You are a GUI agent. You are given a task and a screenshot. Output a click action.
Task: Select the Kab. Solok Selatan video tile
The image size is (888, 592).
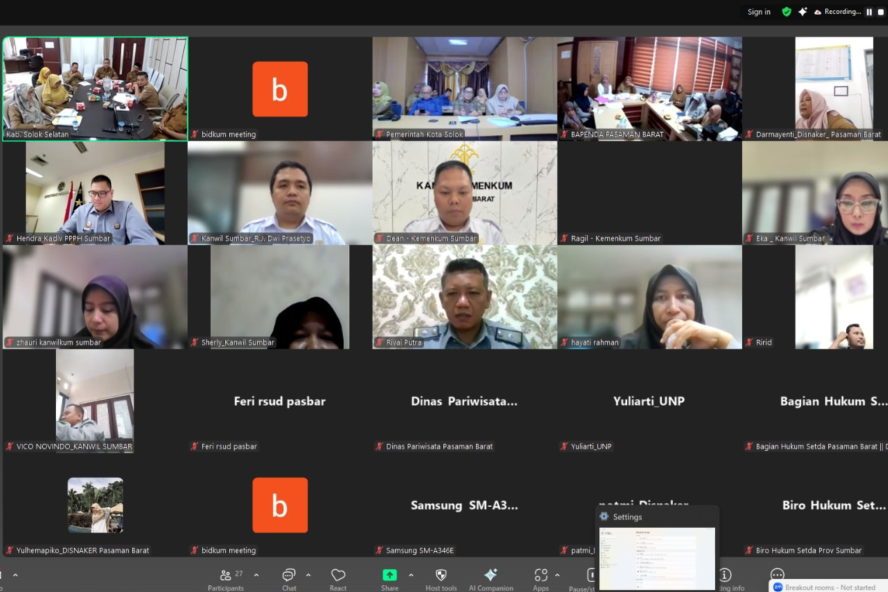pyautogui.click(x=95, y=88)
